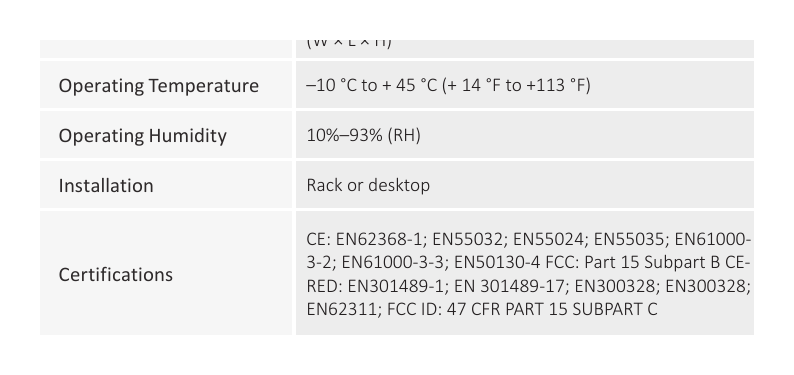Click the EN61000-3-3 certification entry

point(392,263)
